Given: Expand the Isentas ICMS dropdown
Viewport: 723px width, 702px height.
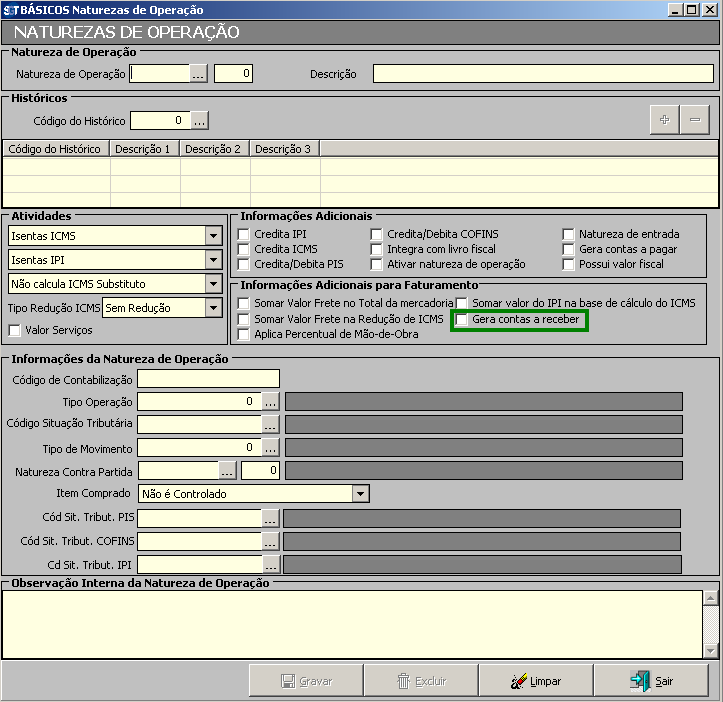Looking at the screenshot, I should pyautogui.click(x=212, y=236).
